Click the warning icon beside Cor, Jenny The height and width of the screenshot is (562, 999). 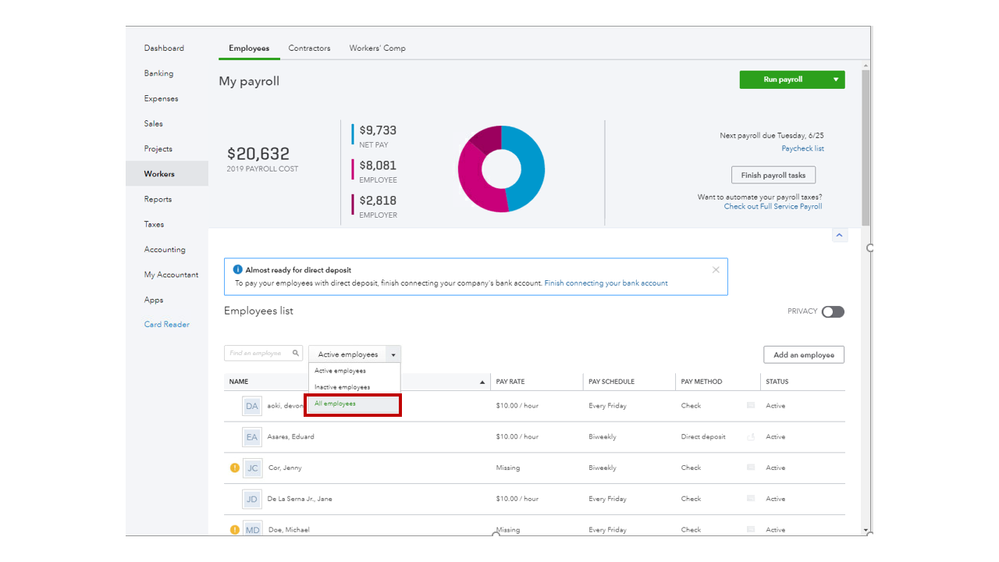[x=235, y=468]
